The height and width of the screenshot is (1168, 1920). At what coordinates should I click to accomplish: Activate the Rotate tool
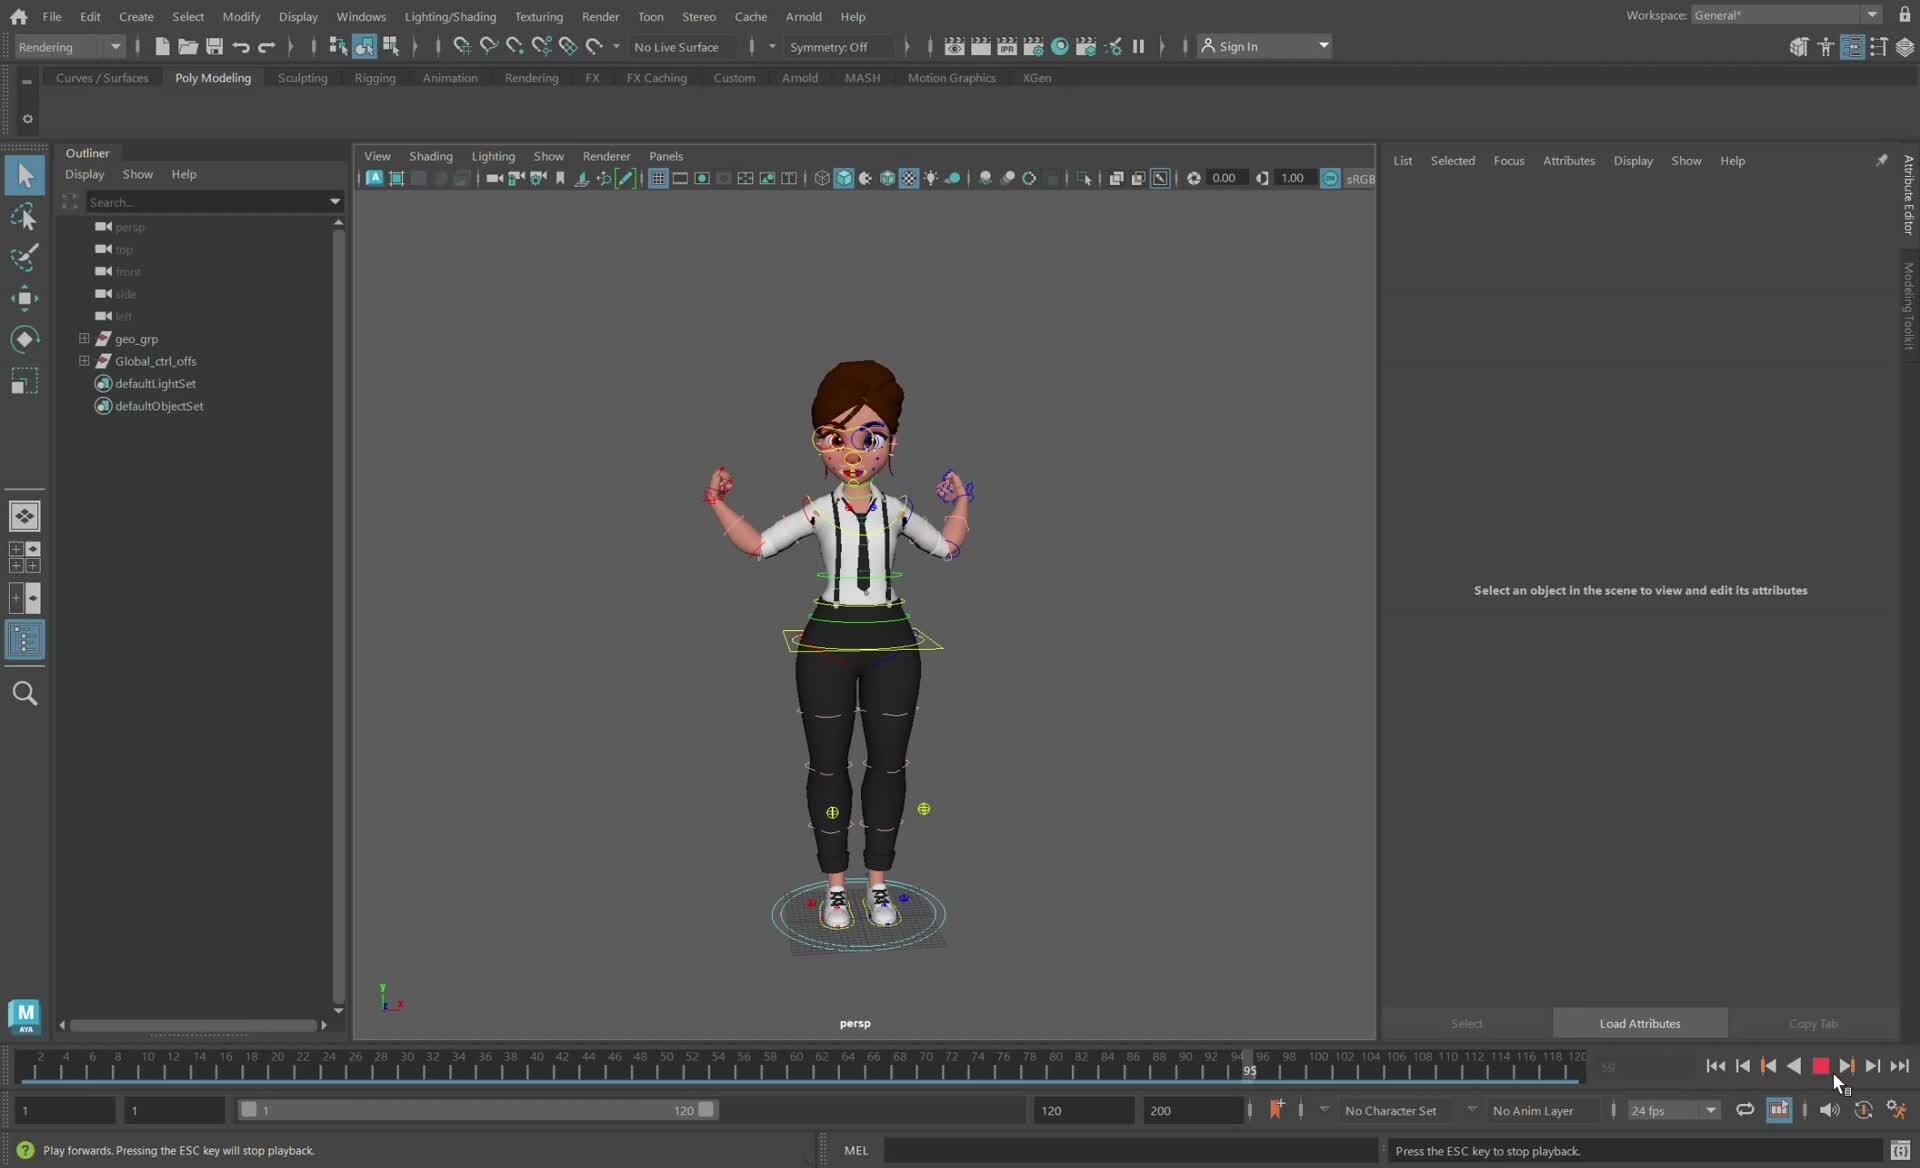coord(25,339)
